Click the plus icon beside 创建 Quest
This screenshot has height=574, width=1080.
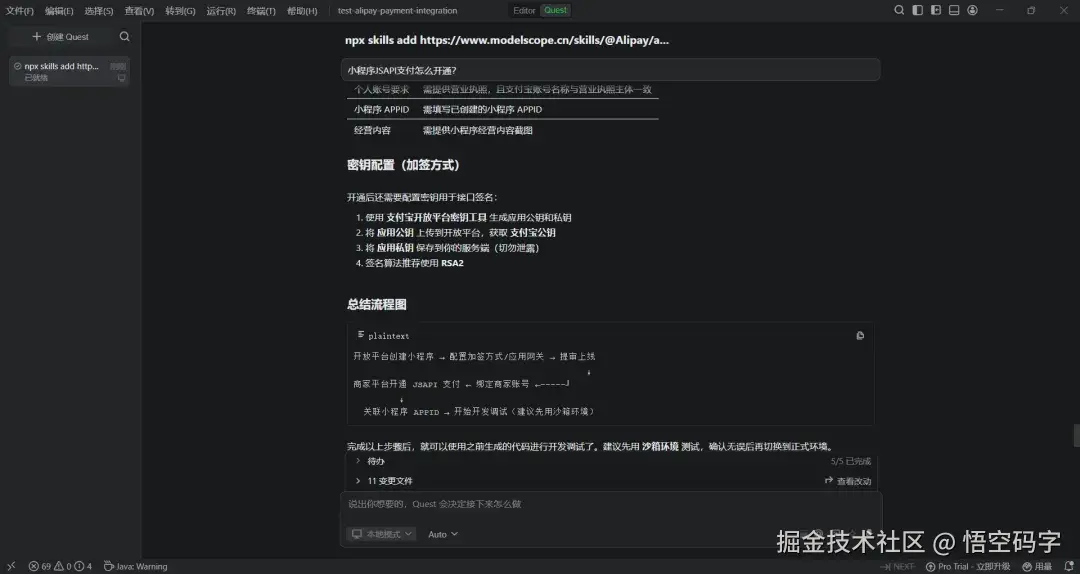tap(37, 37)
